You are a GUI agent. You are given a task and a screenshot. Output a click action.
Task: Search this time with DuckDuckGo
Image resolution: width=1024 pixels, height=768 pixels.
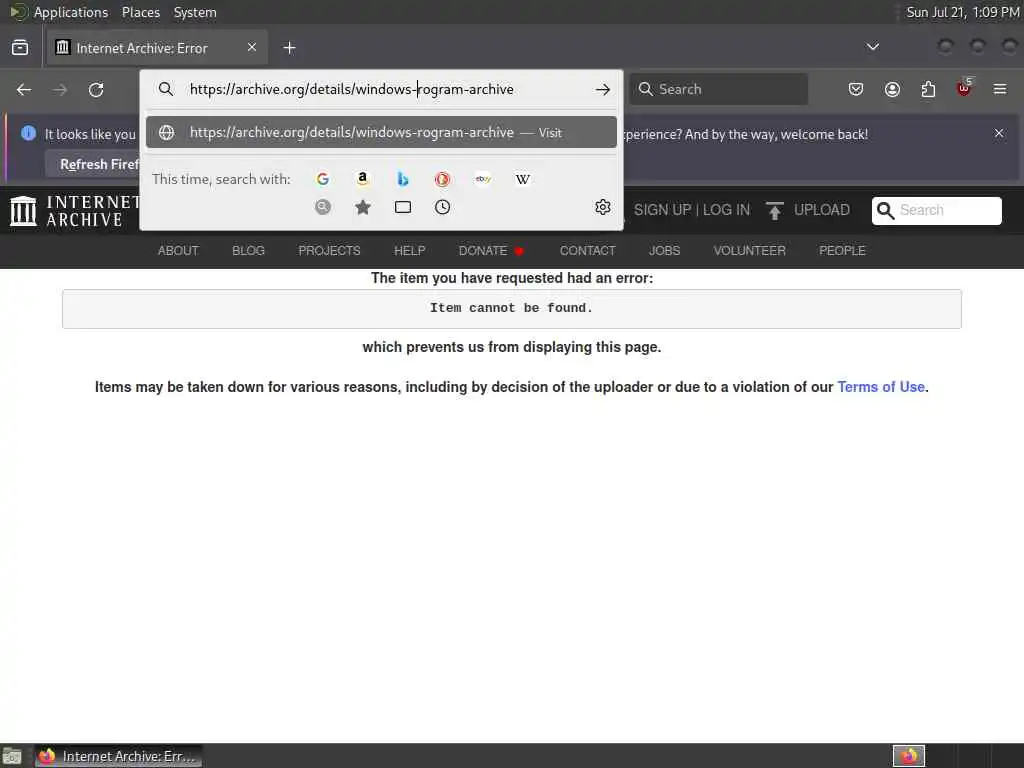(443, 179)
